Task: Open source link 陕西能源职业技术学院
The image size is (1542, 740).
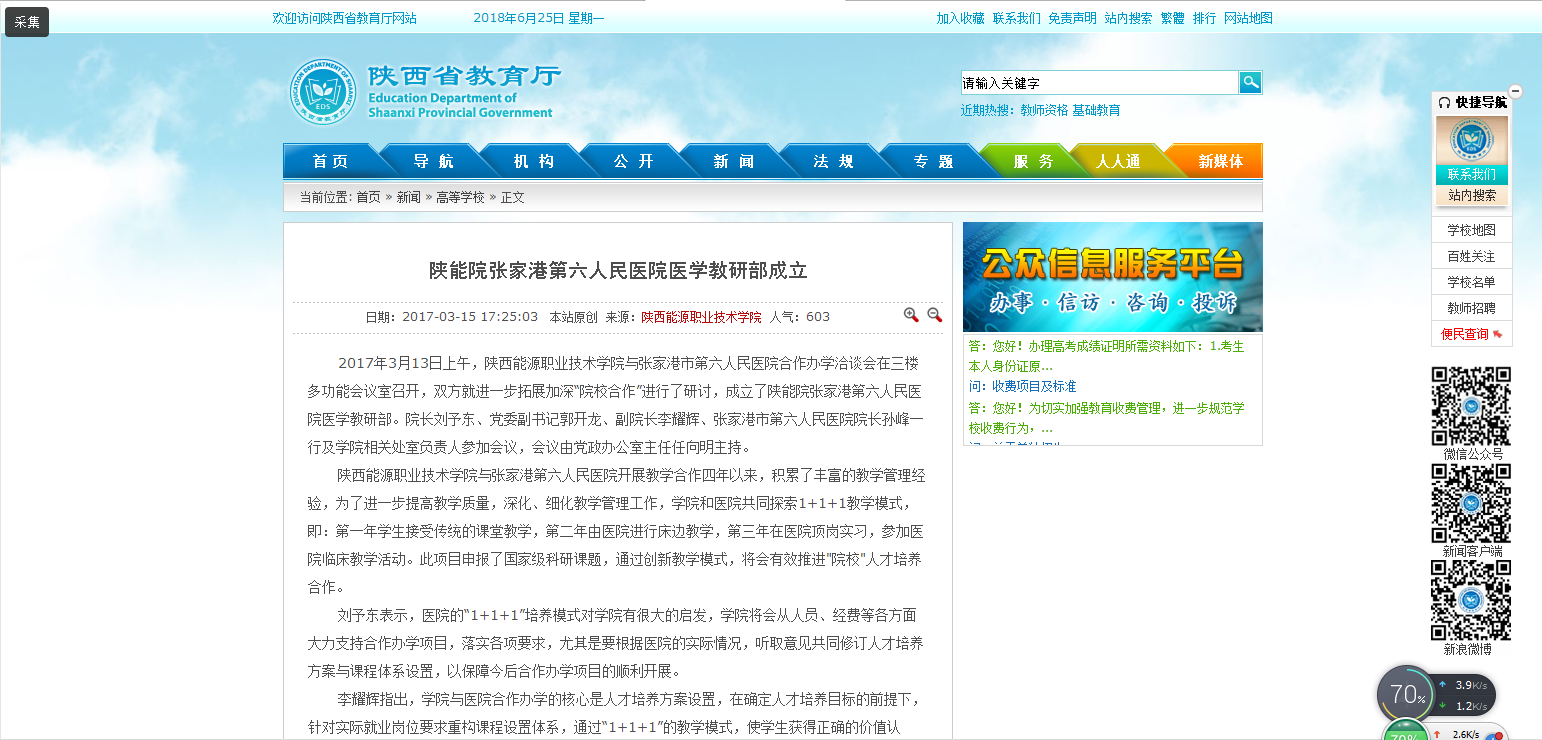Action: click(701, 317)
